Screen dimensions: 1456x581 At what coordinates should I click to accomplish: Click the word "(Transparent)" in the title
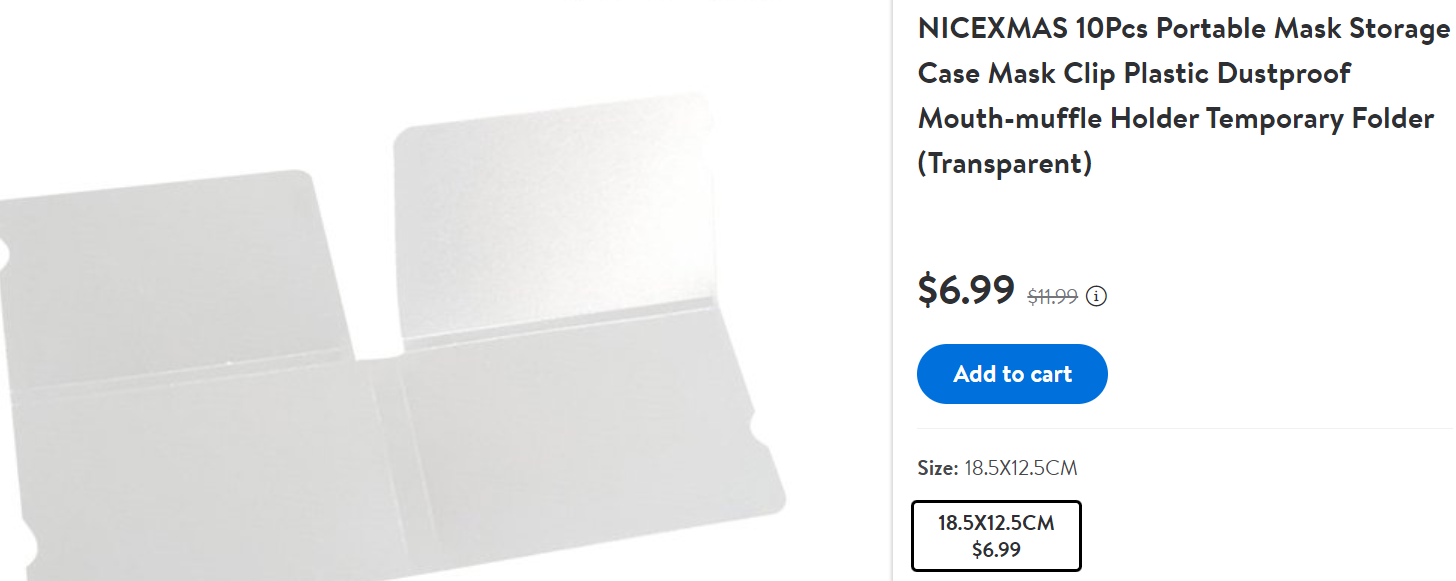point(1004,163)
